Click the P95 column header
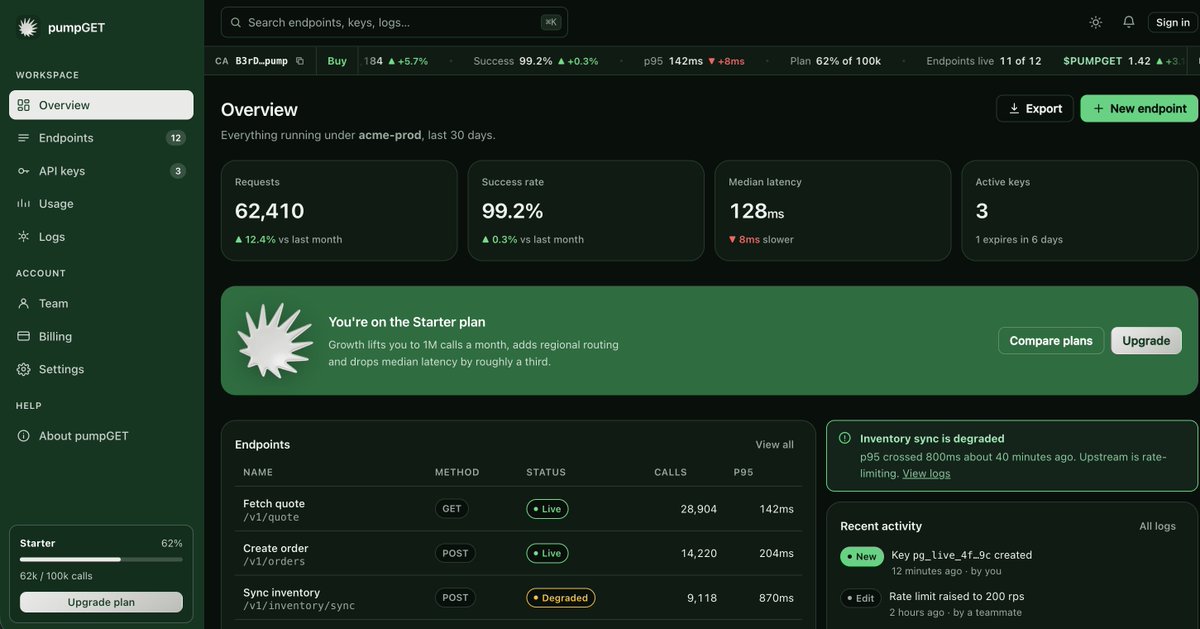This screenshot has height=629, width=1200. tap(744, 472)
